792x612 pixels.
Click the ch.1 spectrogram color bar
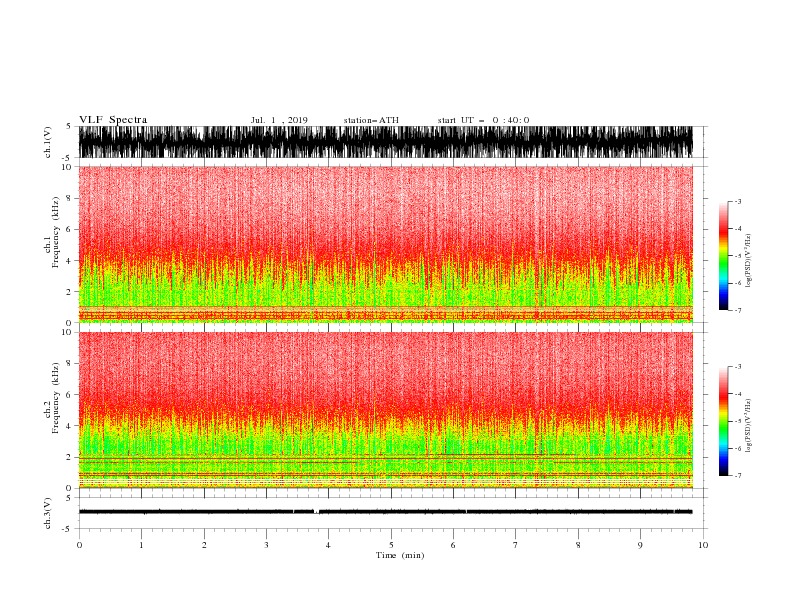[x=723, y=256]
